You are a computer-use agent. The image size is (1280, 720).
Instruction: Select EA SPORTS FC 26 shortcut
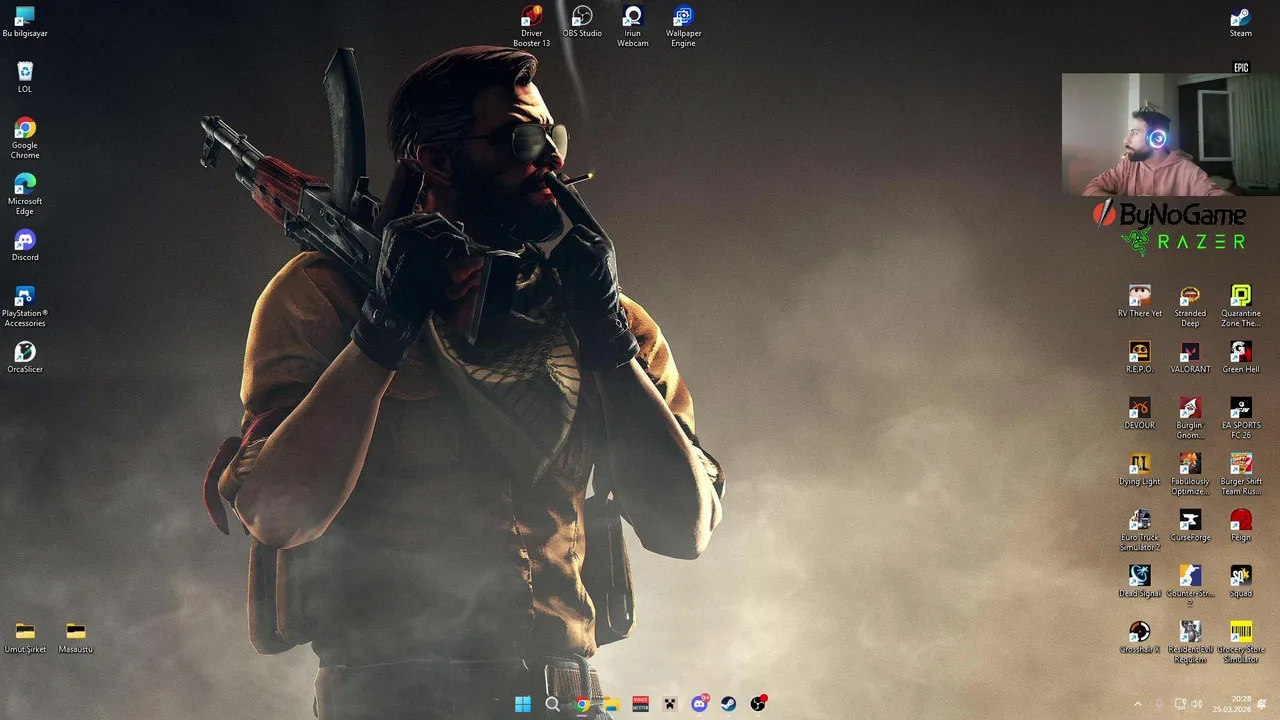tap(1240, 418)
